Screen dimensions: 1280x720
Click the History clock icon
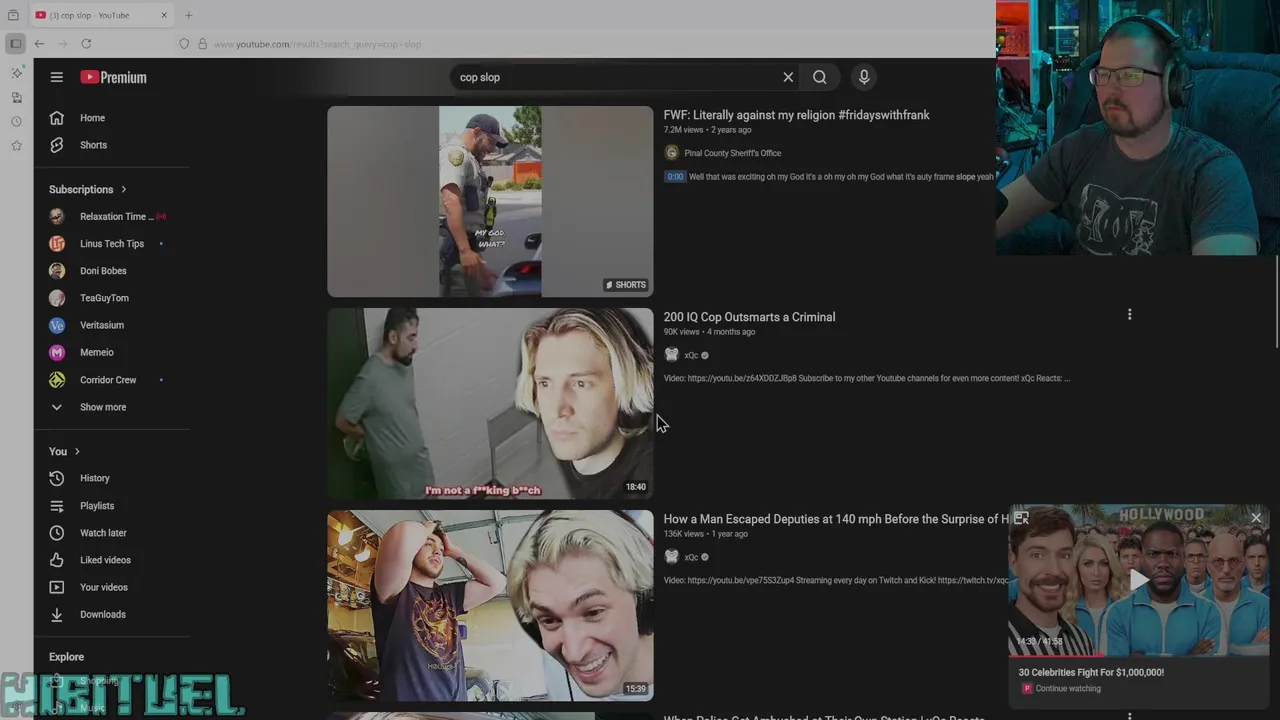click(57, 478)
